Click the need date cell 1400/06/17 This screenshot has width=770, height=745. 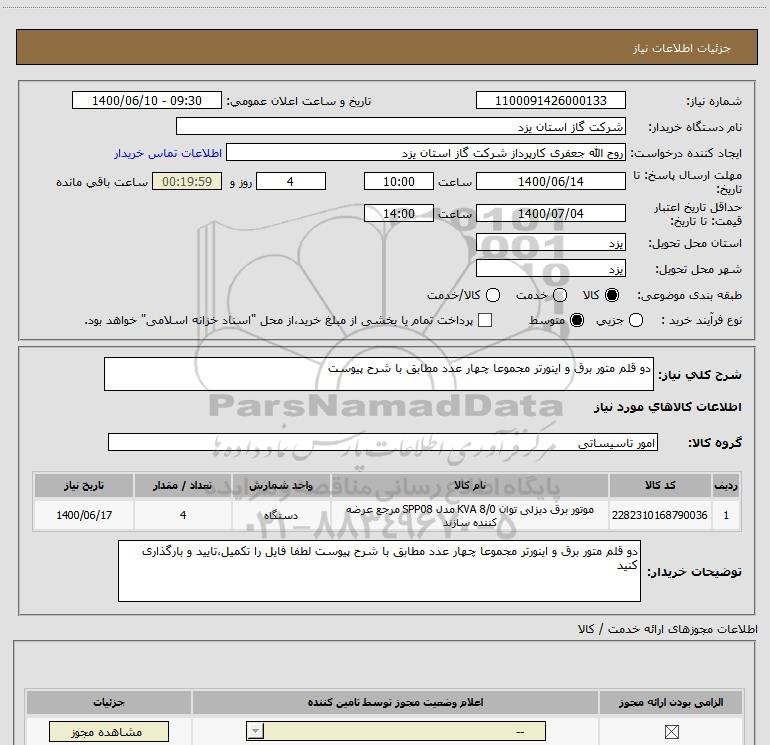[x=84, y=515]
